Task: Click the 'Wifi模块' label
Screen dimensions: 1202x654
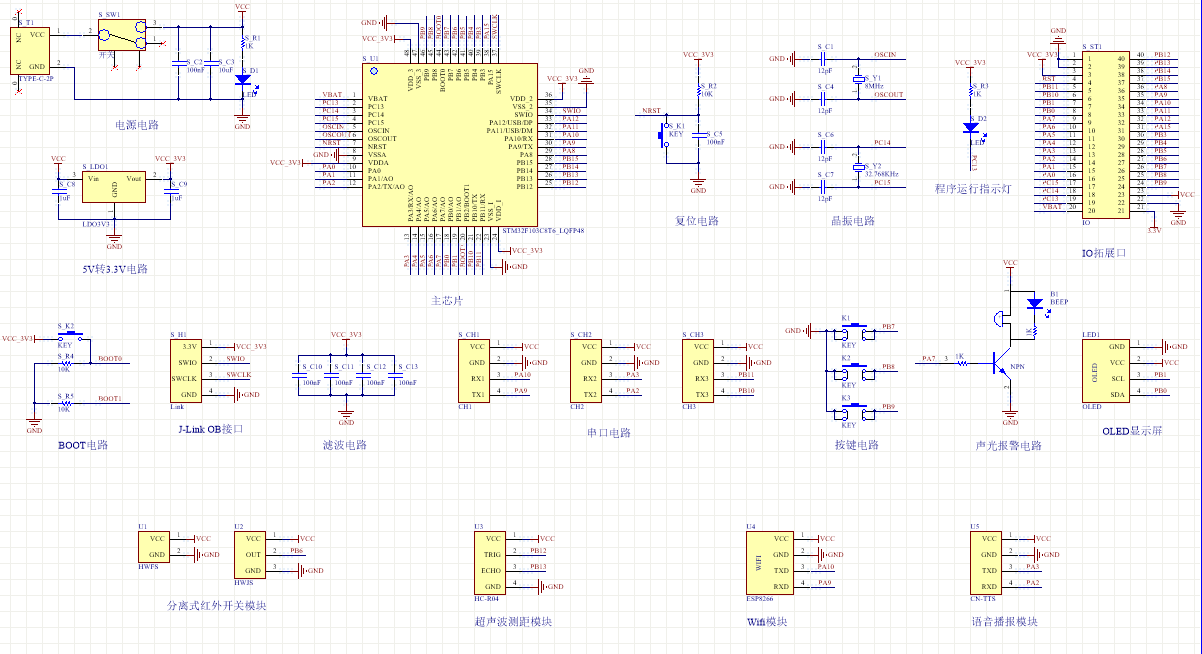Action: tap(768, 621)
